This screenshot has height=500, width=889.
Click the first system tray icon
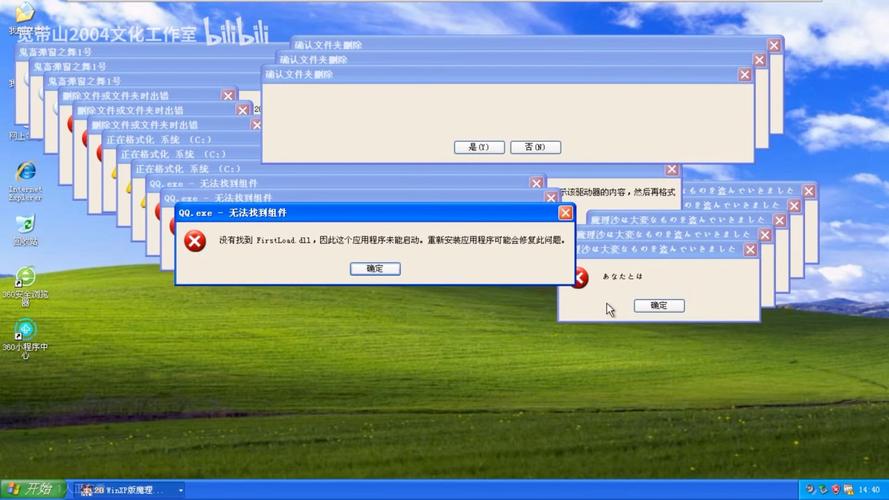coord(810,490)
